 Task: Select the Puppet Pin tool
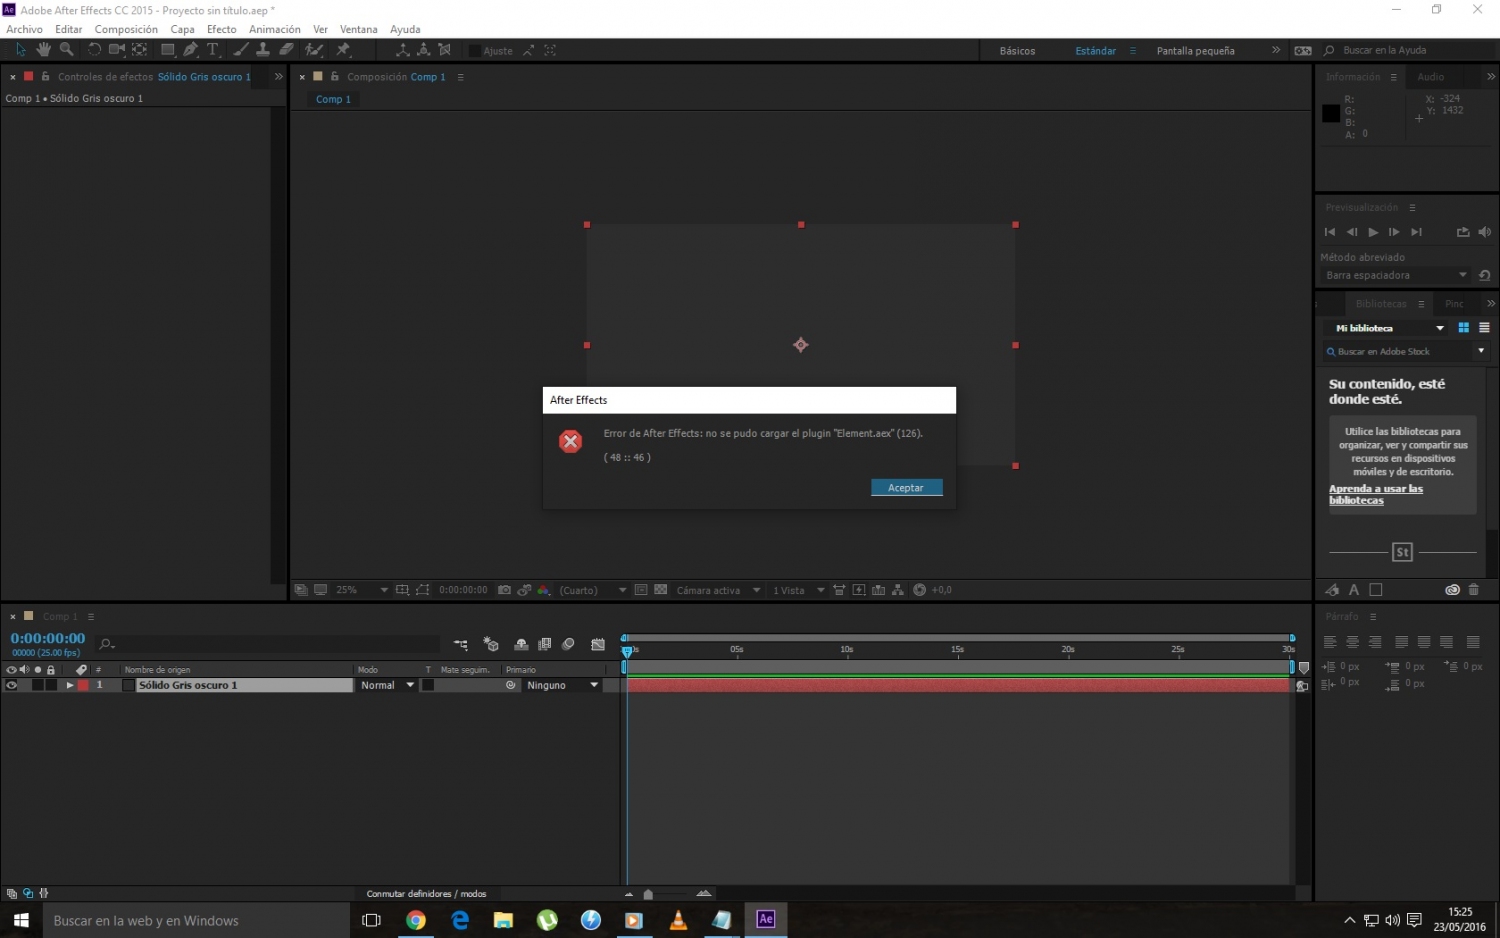point(343,49)
